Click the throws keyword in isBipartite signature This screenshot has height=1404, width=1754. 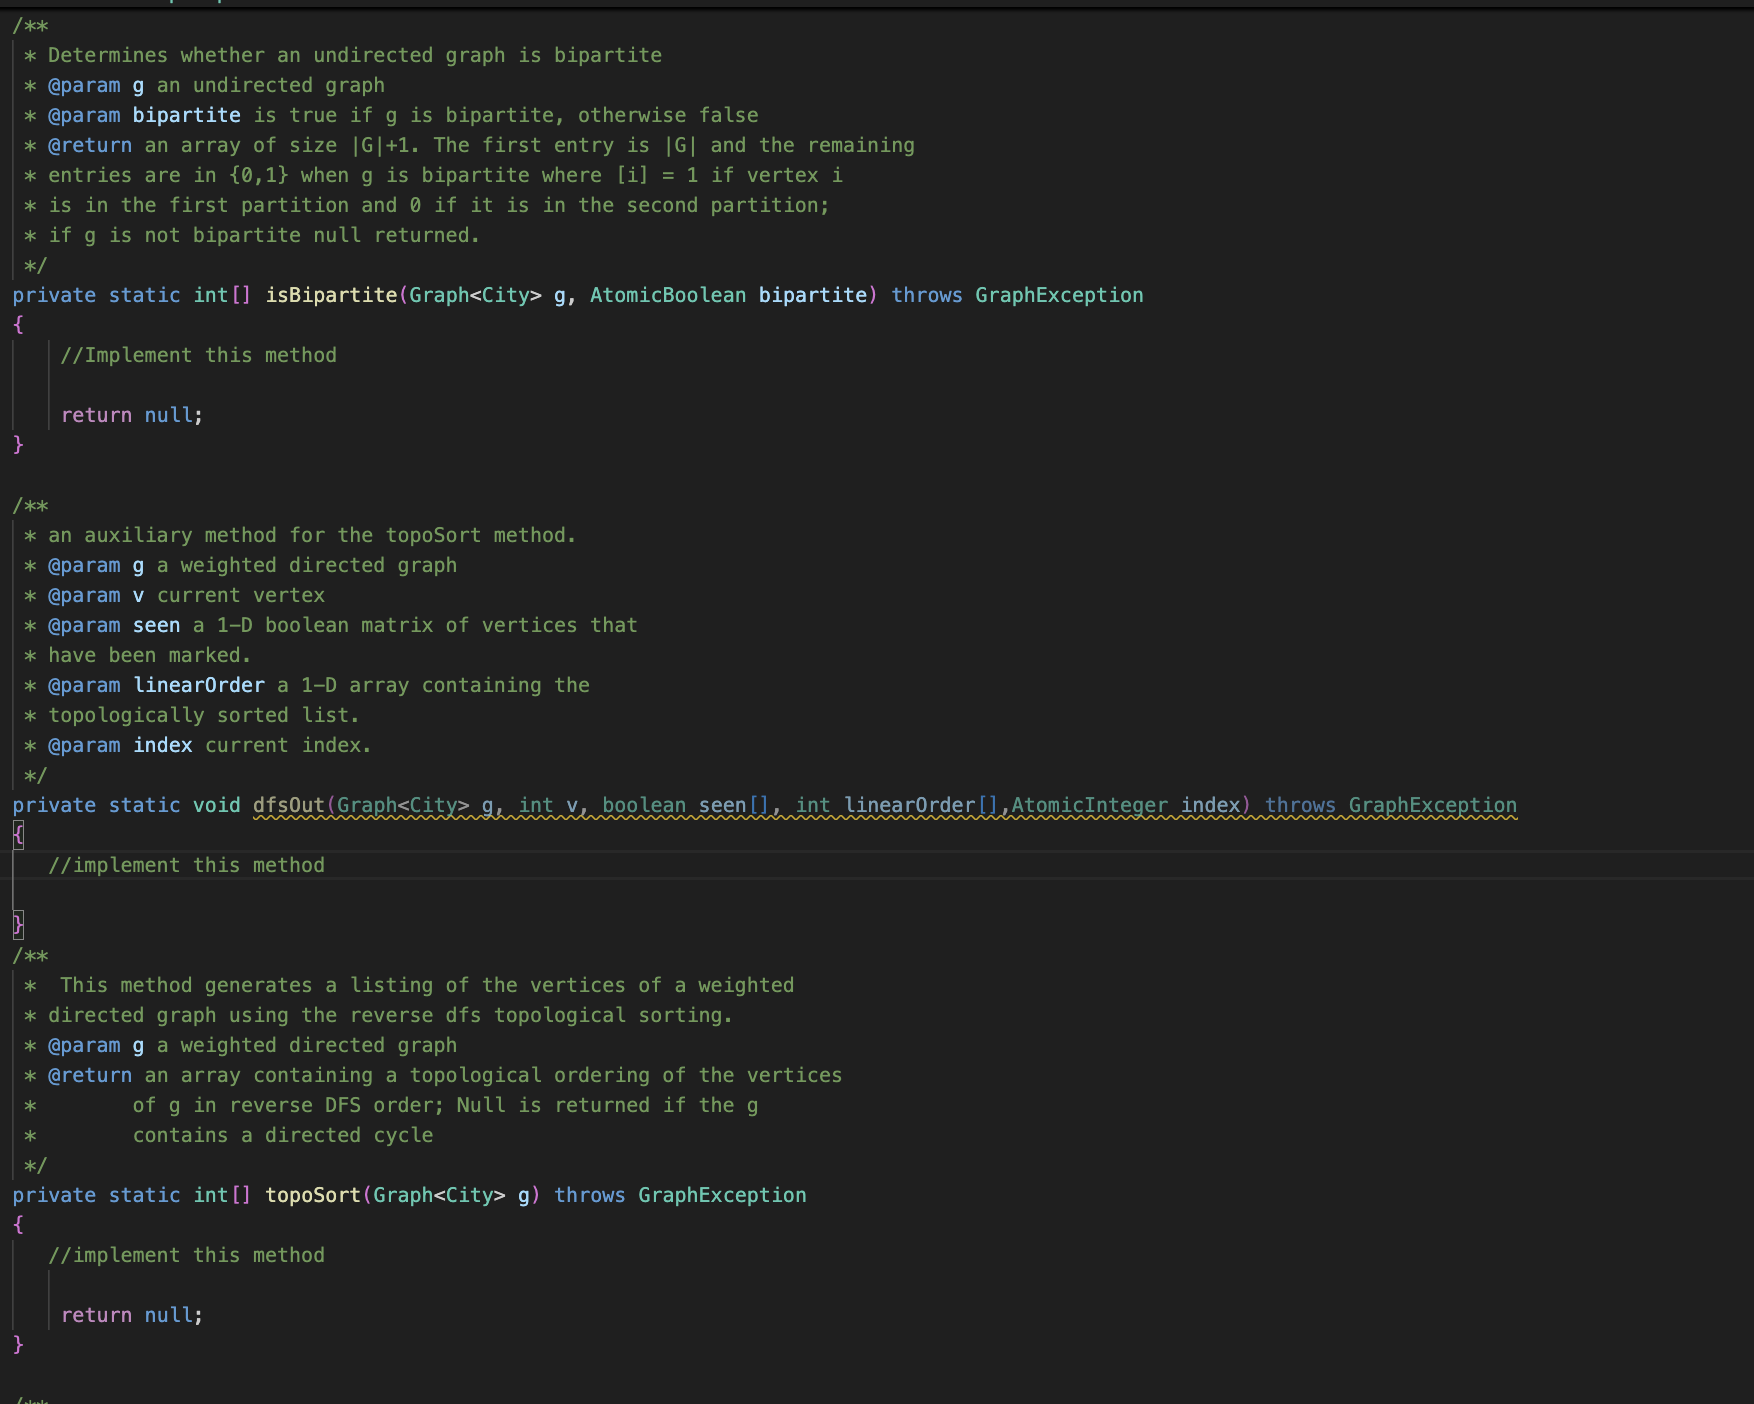tap(926, 295)
